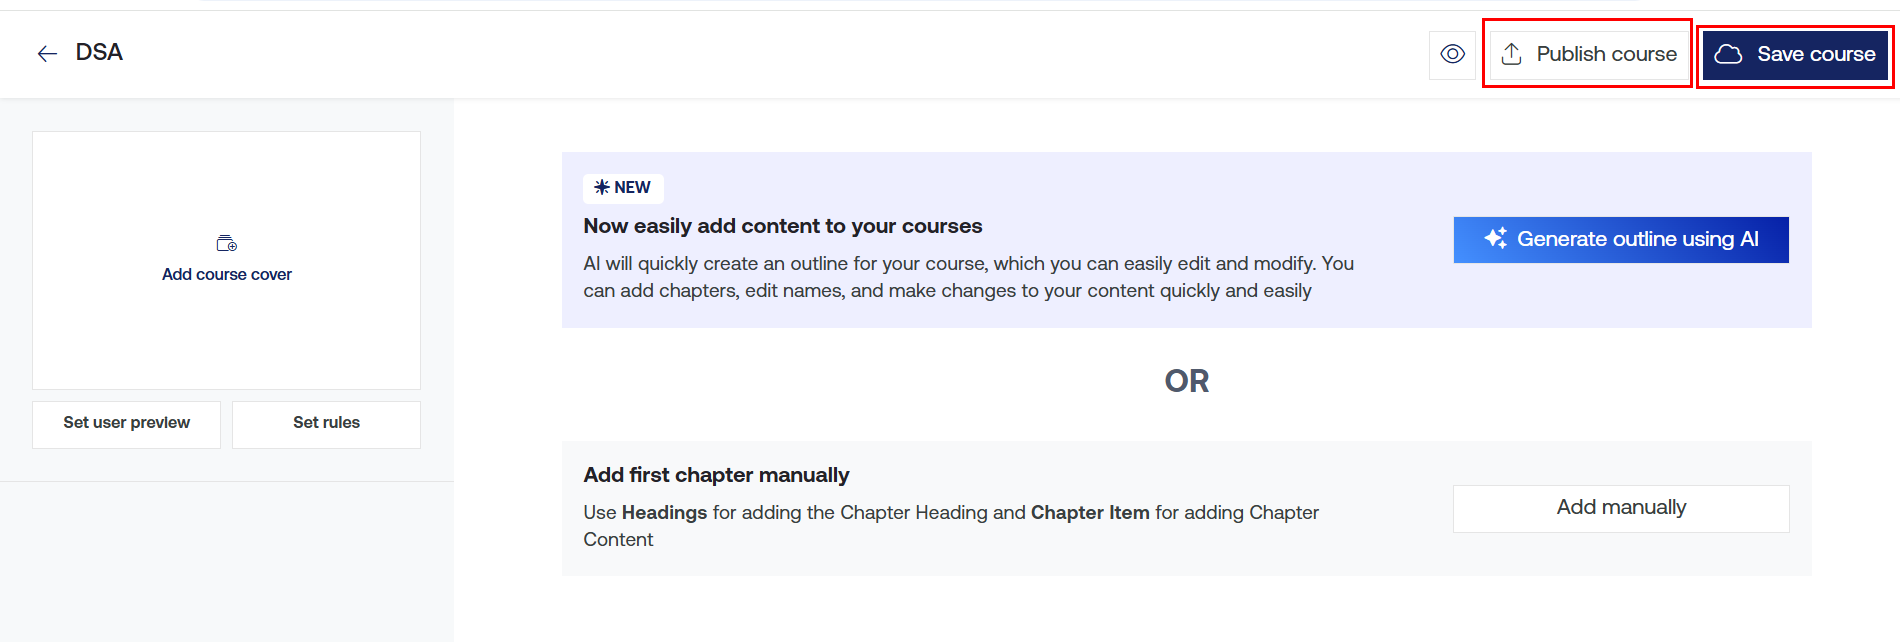The height and width of the screenshot is (642, 1900).
Task: Click the 'Now easily add content' heading
Action: [x=782, y=226]
